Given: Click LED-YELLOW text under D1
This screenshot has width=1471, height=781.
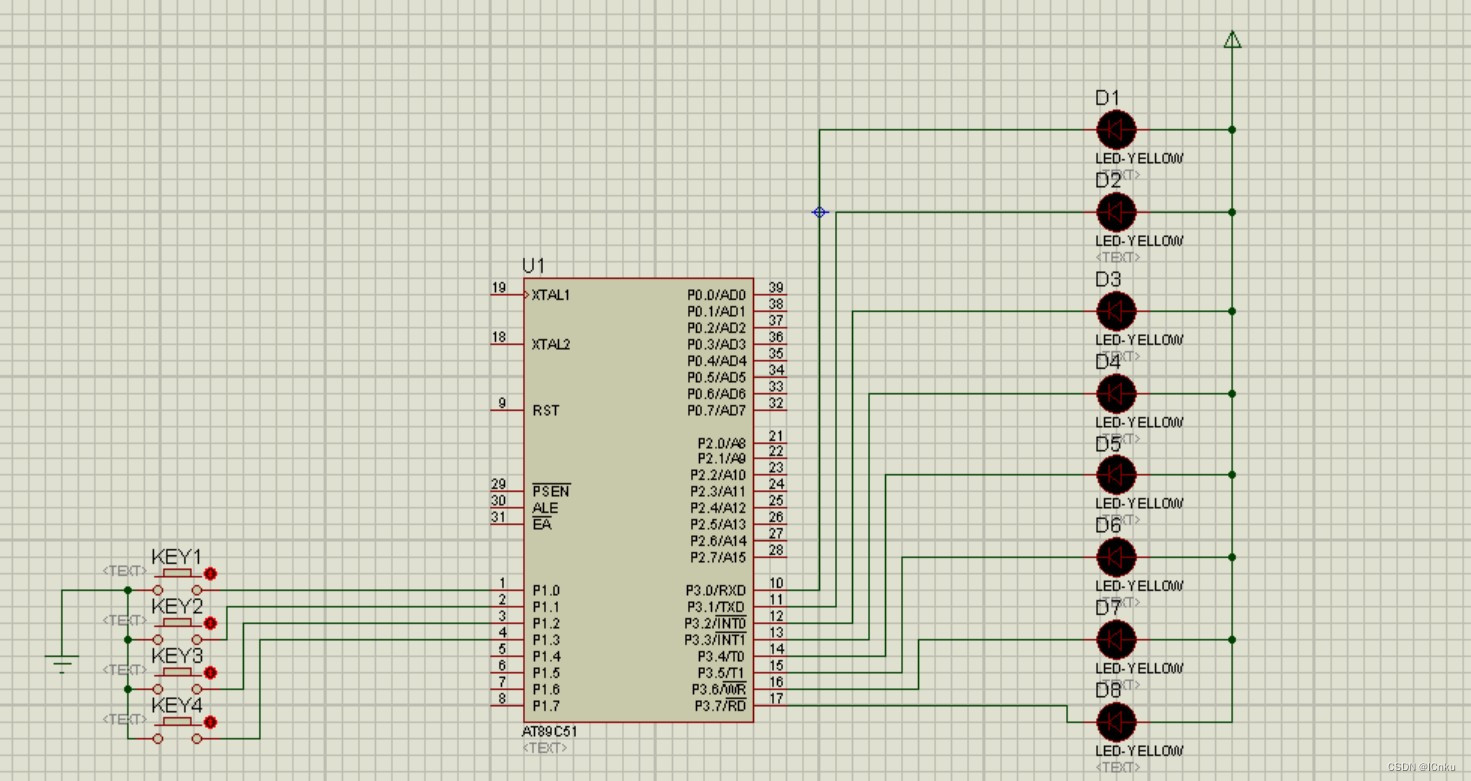Looking at the screenshot, I should tap(1139, 158).
